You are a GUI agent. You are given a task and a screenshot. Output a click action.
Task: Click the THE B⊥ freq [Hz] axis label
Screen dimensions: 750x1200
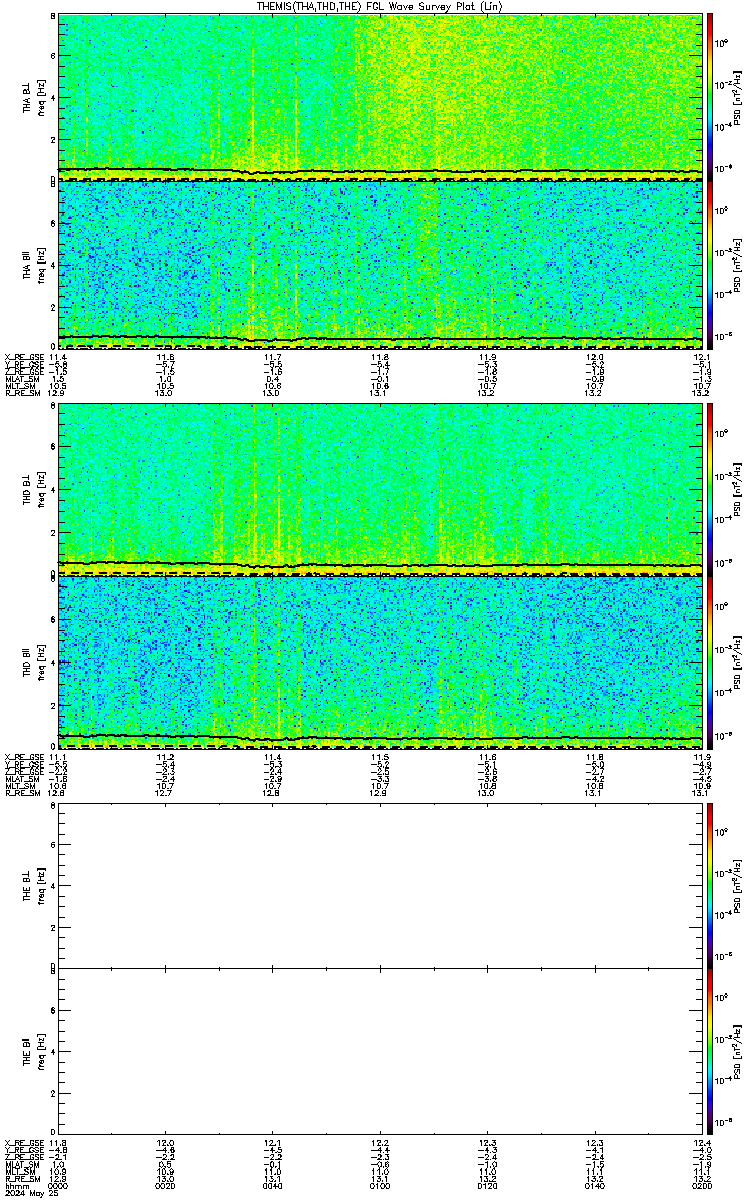tap(41, 885)
